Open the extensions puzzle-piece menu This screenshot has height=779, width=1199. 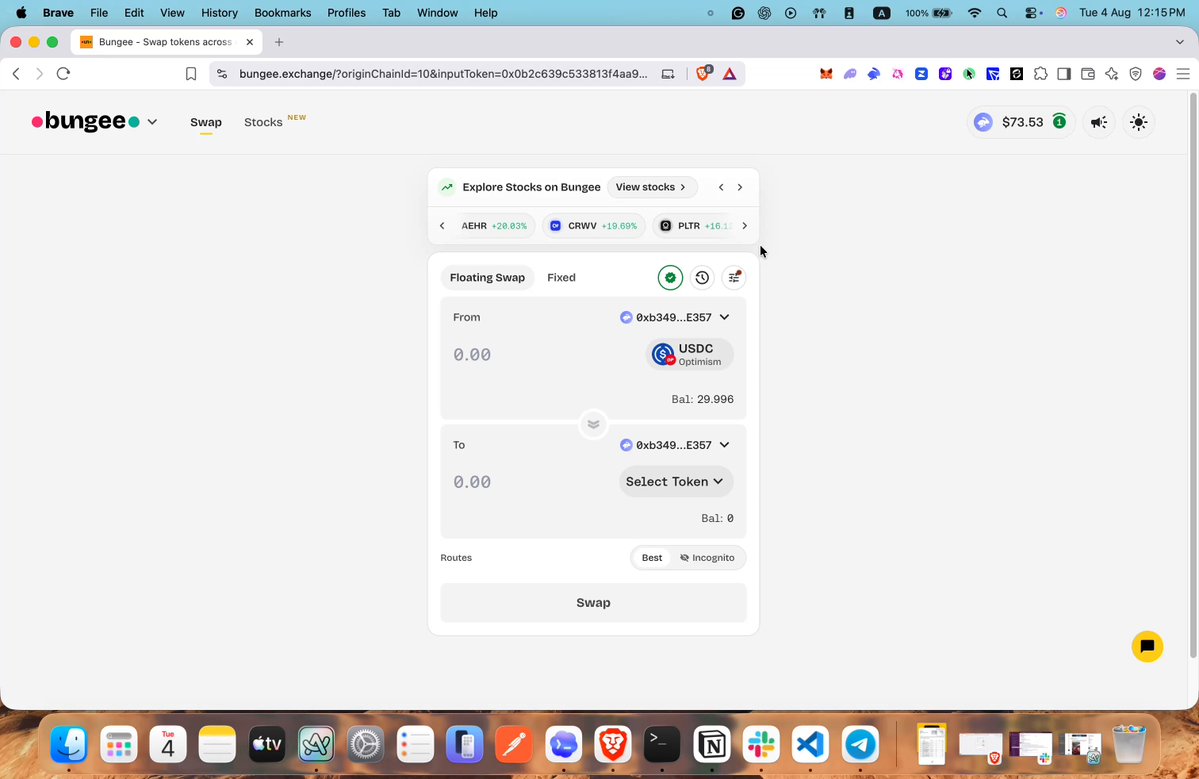(1040, 73)
